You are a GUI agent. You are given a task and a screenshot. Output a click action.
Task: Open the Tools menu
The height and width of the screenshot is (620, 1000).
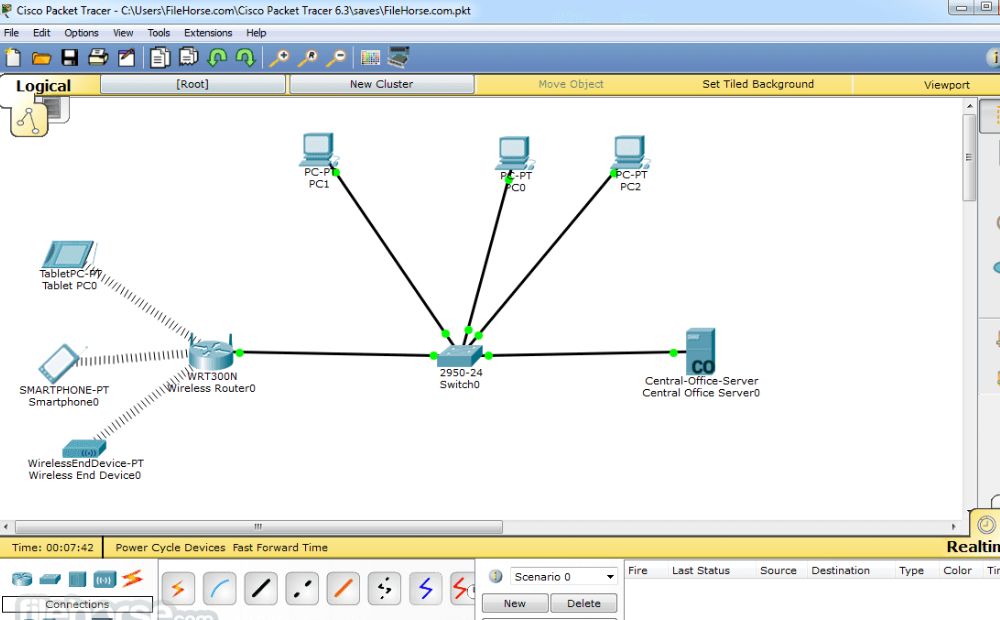pyautogui.click(x=159, y=33)
